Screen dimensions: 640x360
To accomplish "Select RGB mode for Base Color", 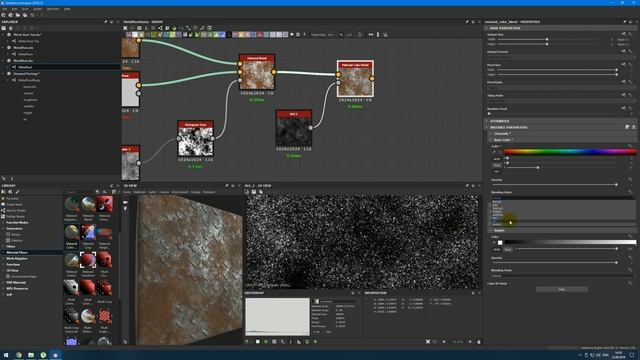I will [x=497, y=159].
